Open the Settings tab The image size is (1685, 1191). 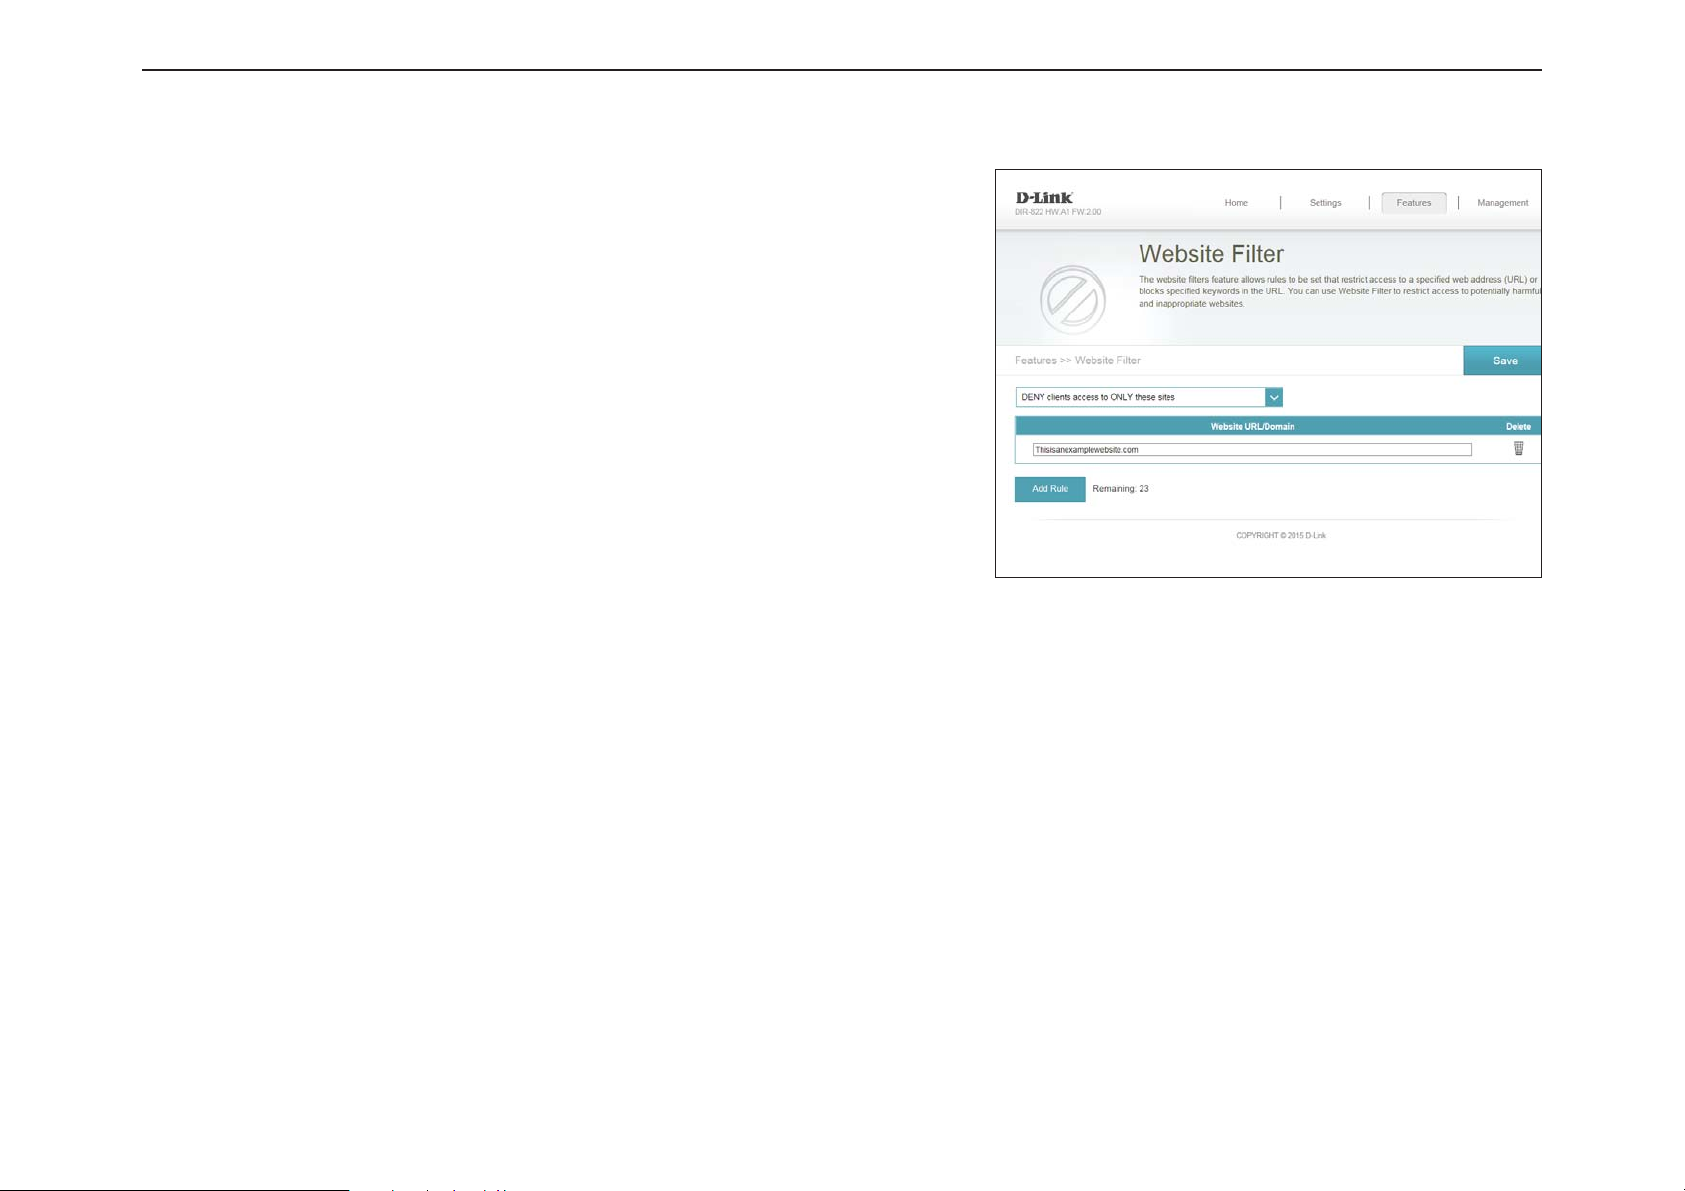[1325, 203]
